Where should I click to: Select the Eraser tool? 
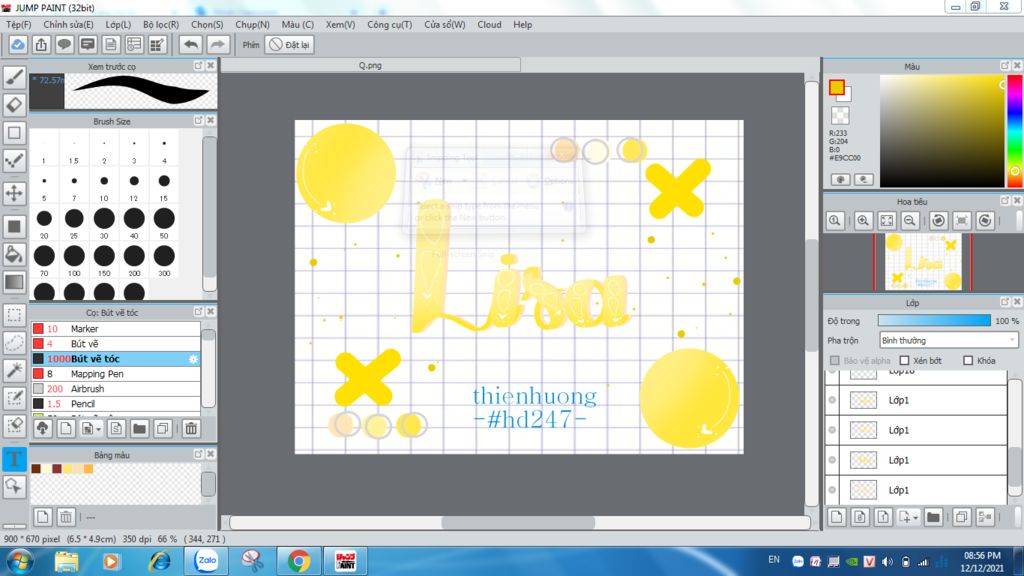[x=14, y=104]
